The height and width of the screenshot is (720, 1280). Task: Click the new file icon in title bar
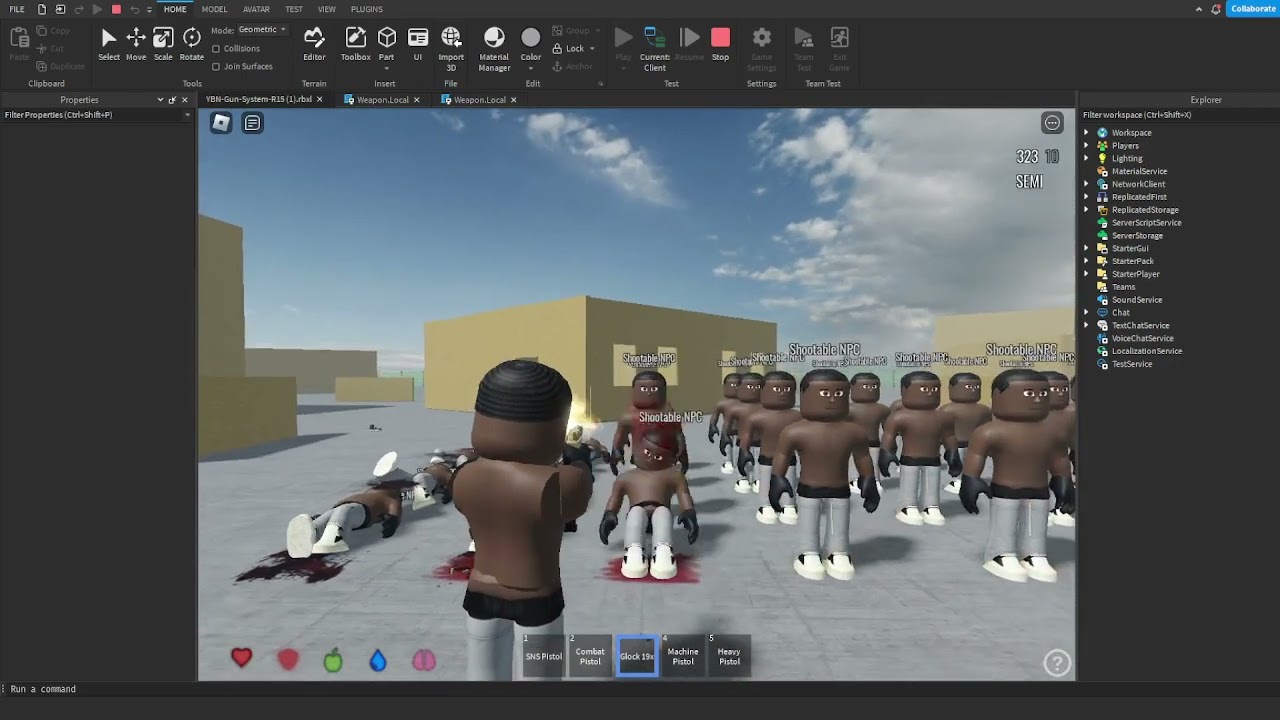pos(41,9)
